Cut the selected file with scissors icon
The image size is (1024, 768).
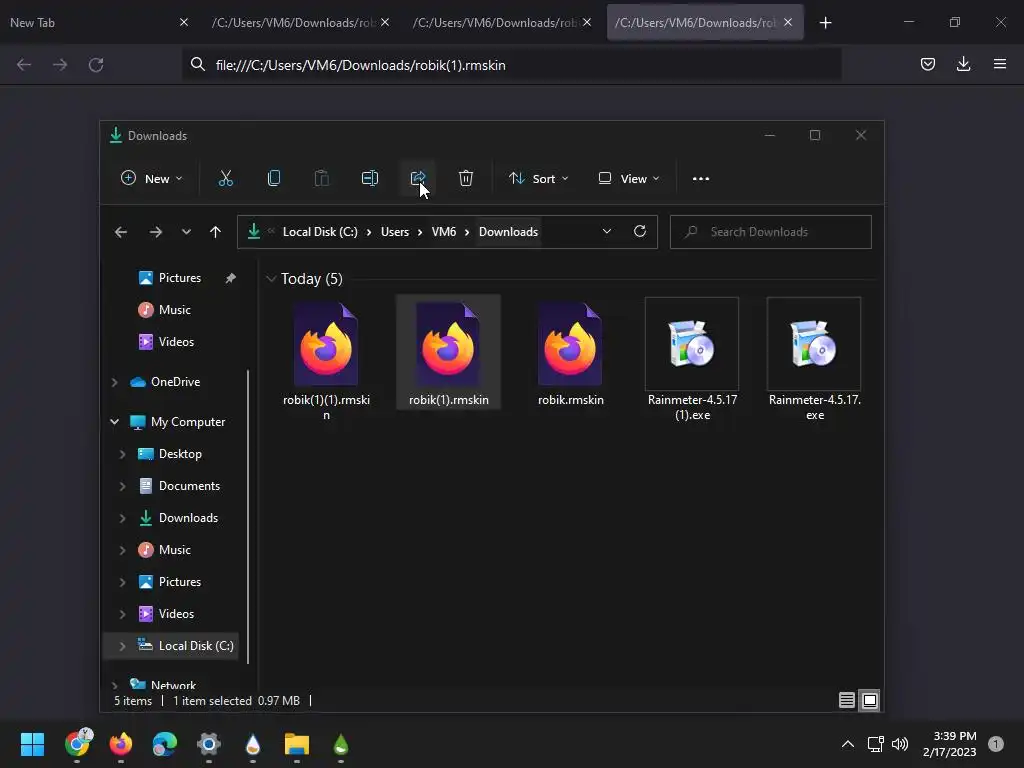pyautogui.click(x=225, y=178)
